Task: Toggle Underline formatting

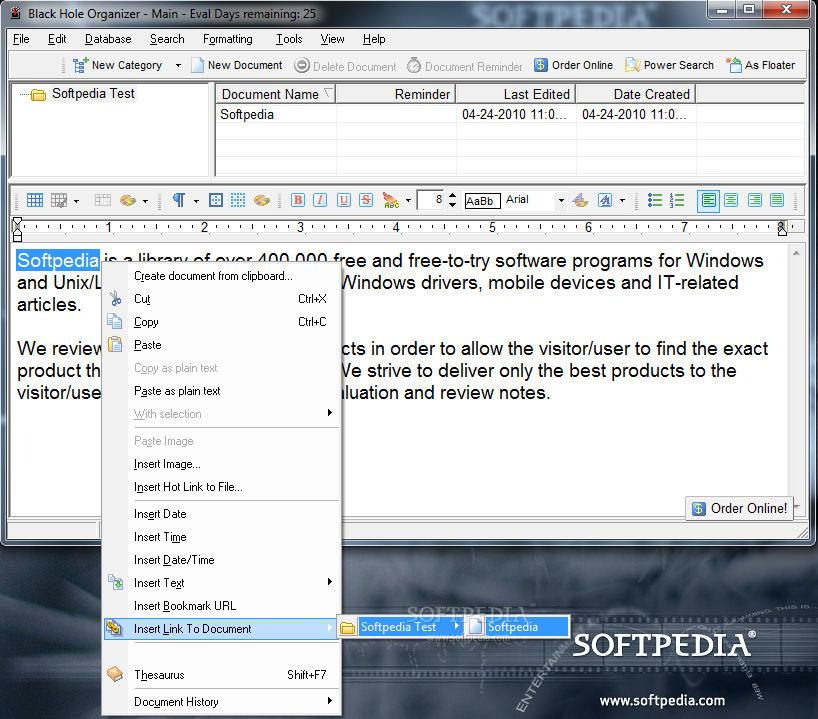Action: (x=344, y=200)
